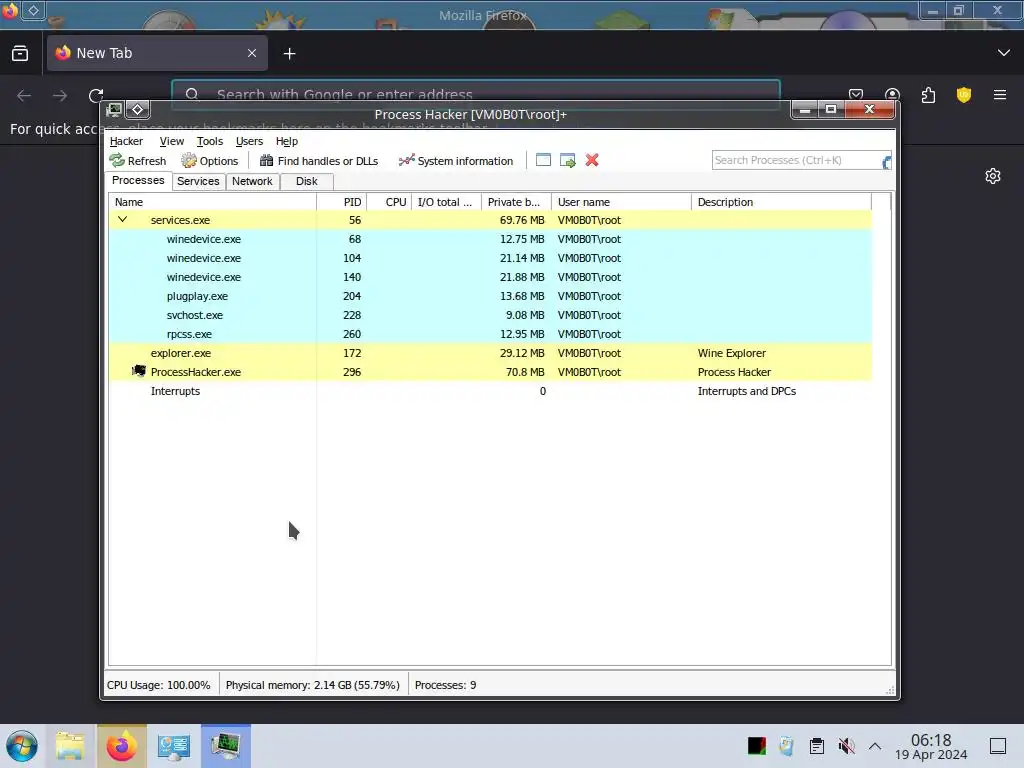Viewport: 1024px width, 768px height.
Task: Click the pin icon in Process Hacker title bar
Action: tap(138, 109)
